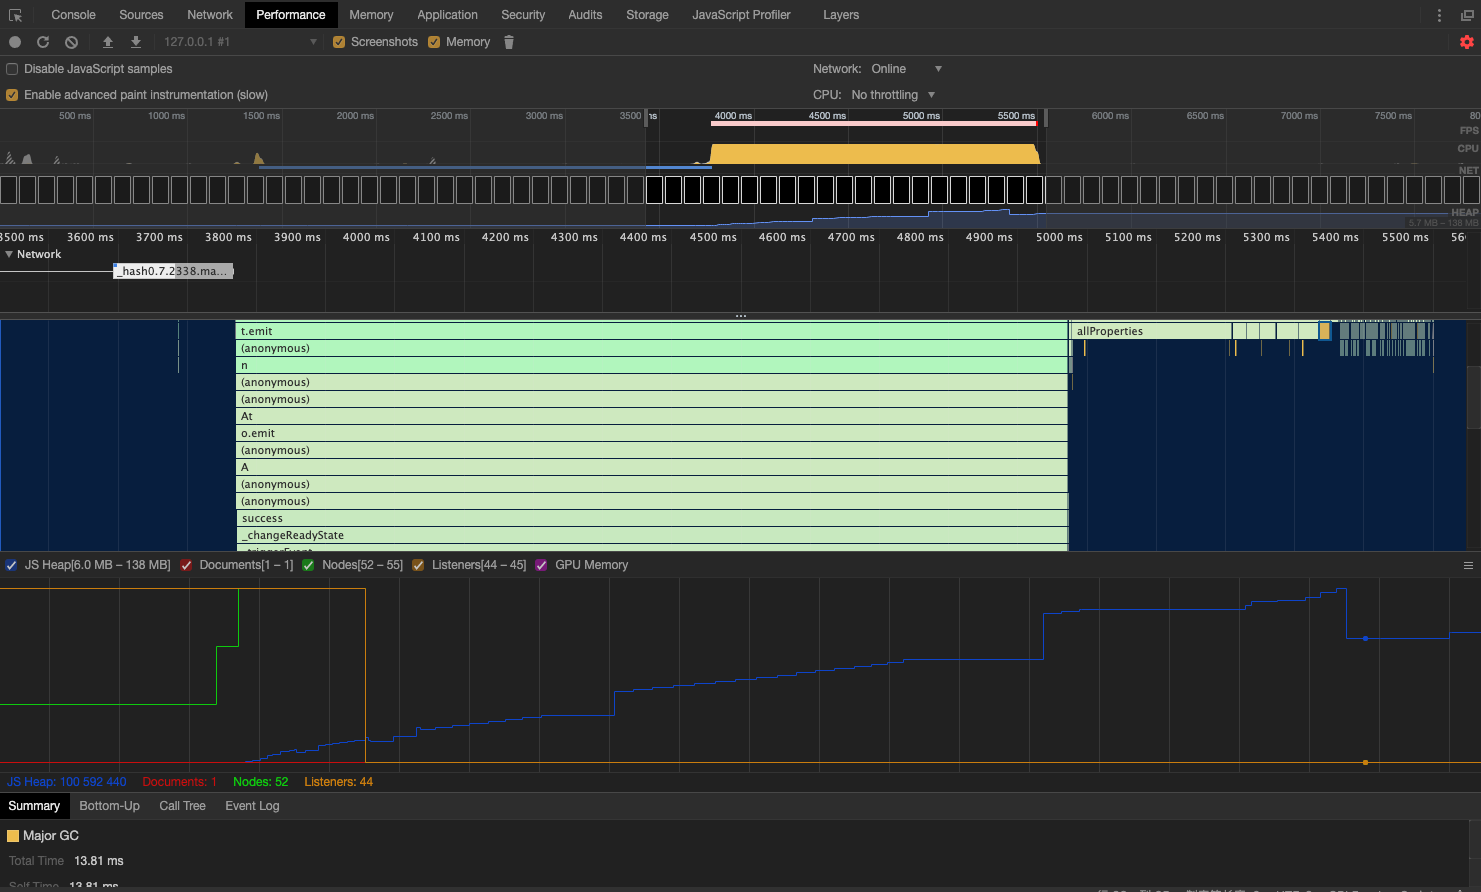Switch to the Bottom-Up tab

coord(110,806)
